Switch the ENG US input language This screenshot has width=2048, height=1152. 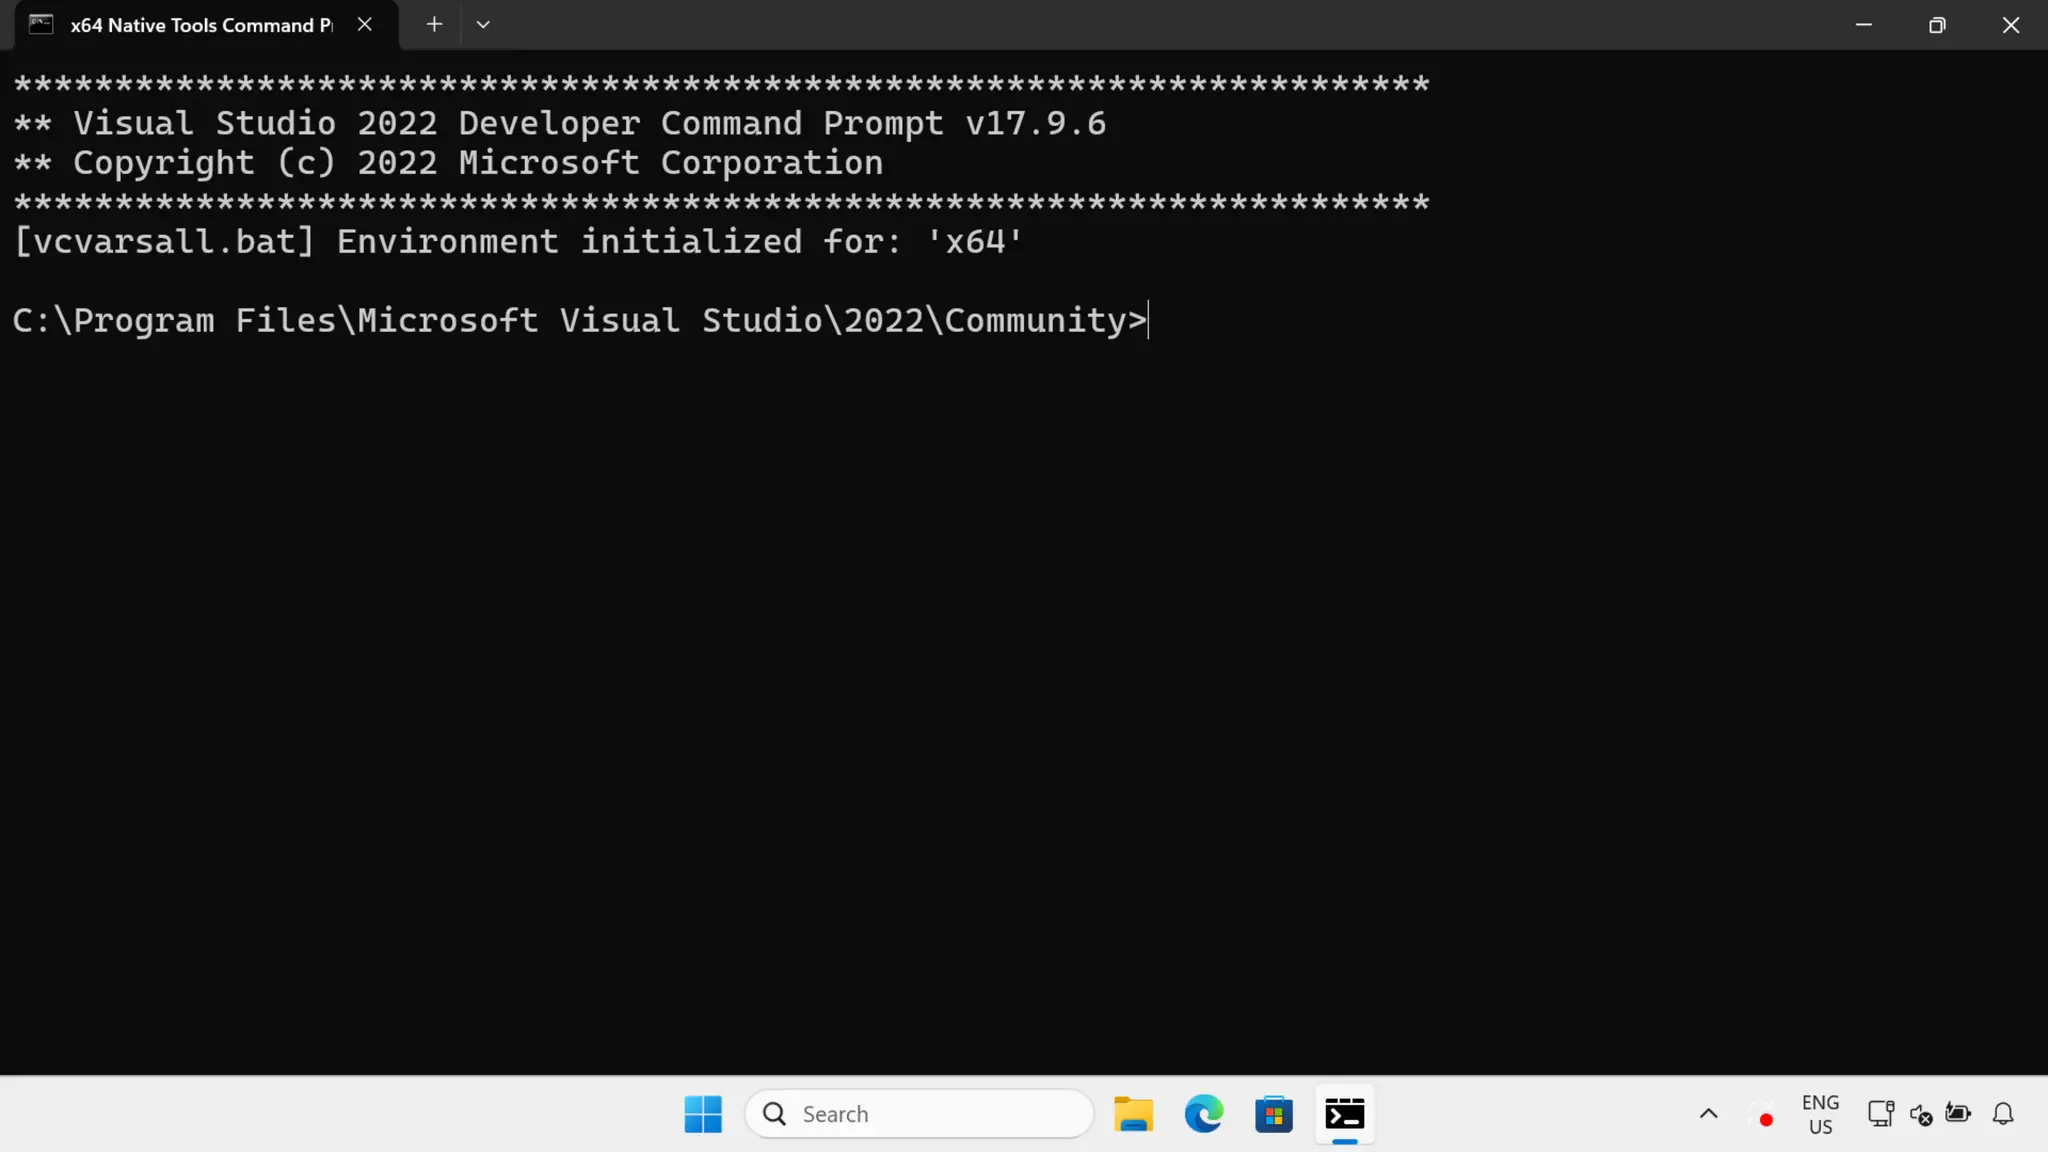pos(1820,1114)
